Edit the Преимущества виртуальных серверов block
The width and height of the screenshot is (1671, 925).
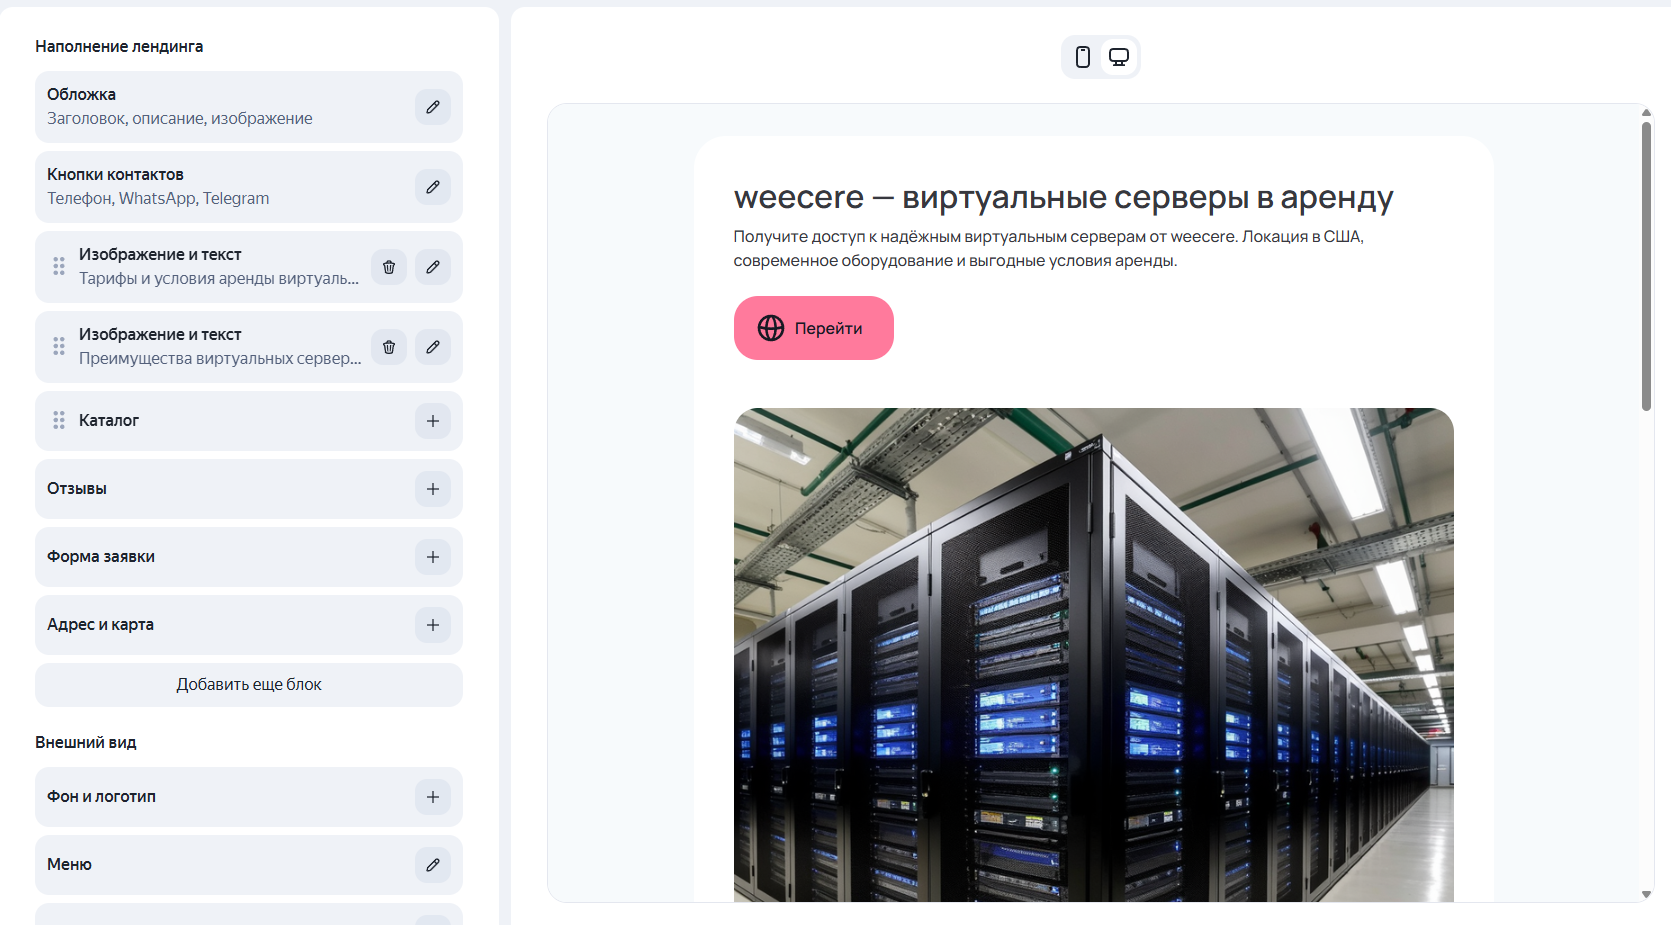coord(433,347)
